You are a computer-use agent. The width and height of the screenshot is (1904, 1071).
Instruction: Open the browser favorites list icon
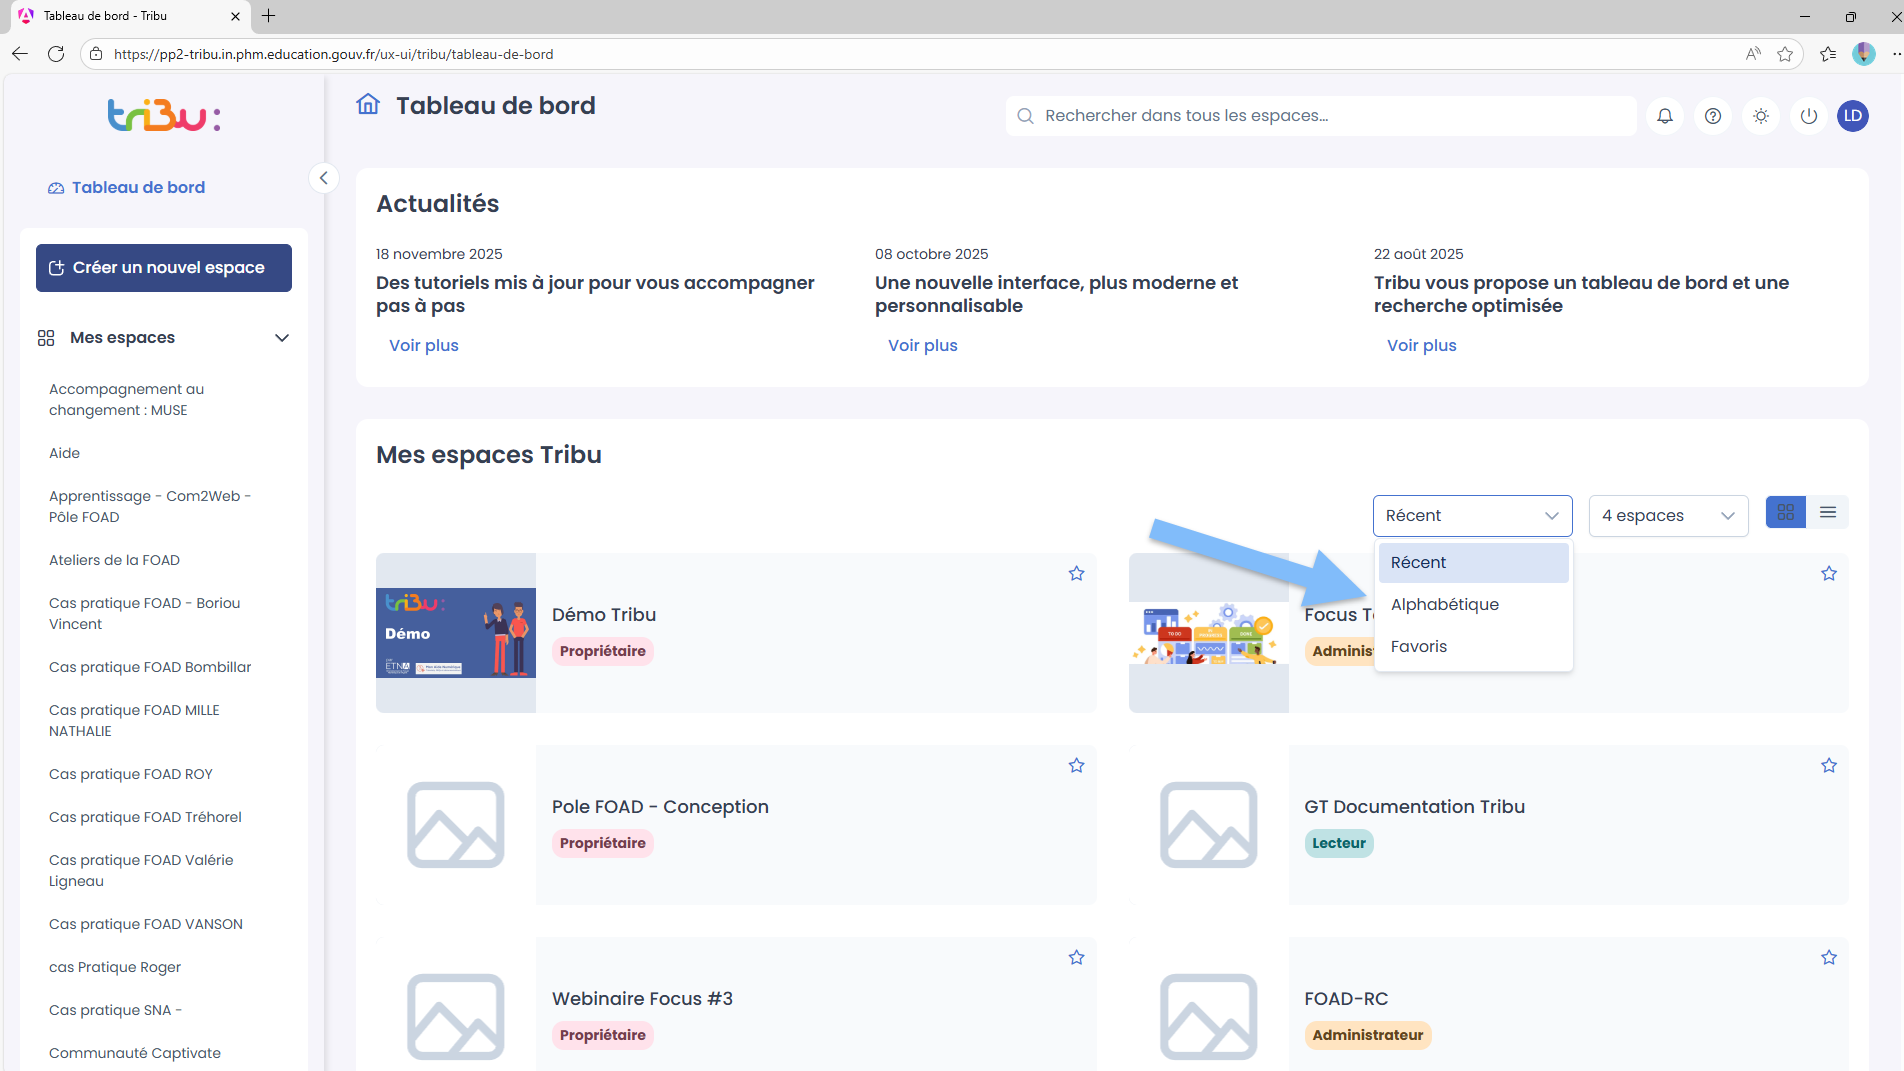(1828, 54)
